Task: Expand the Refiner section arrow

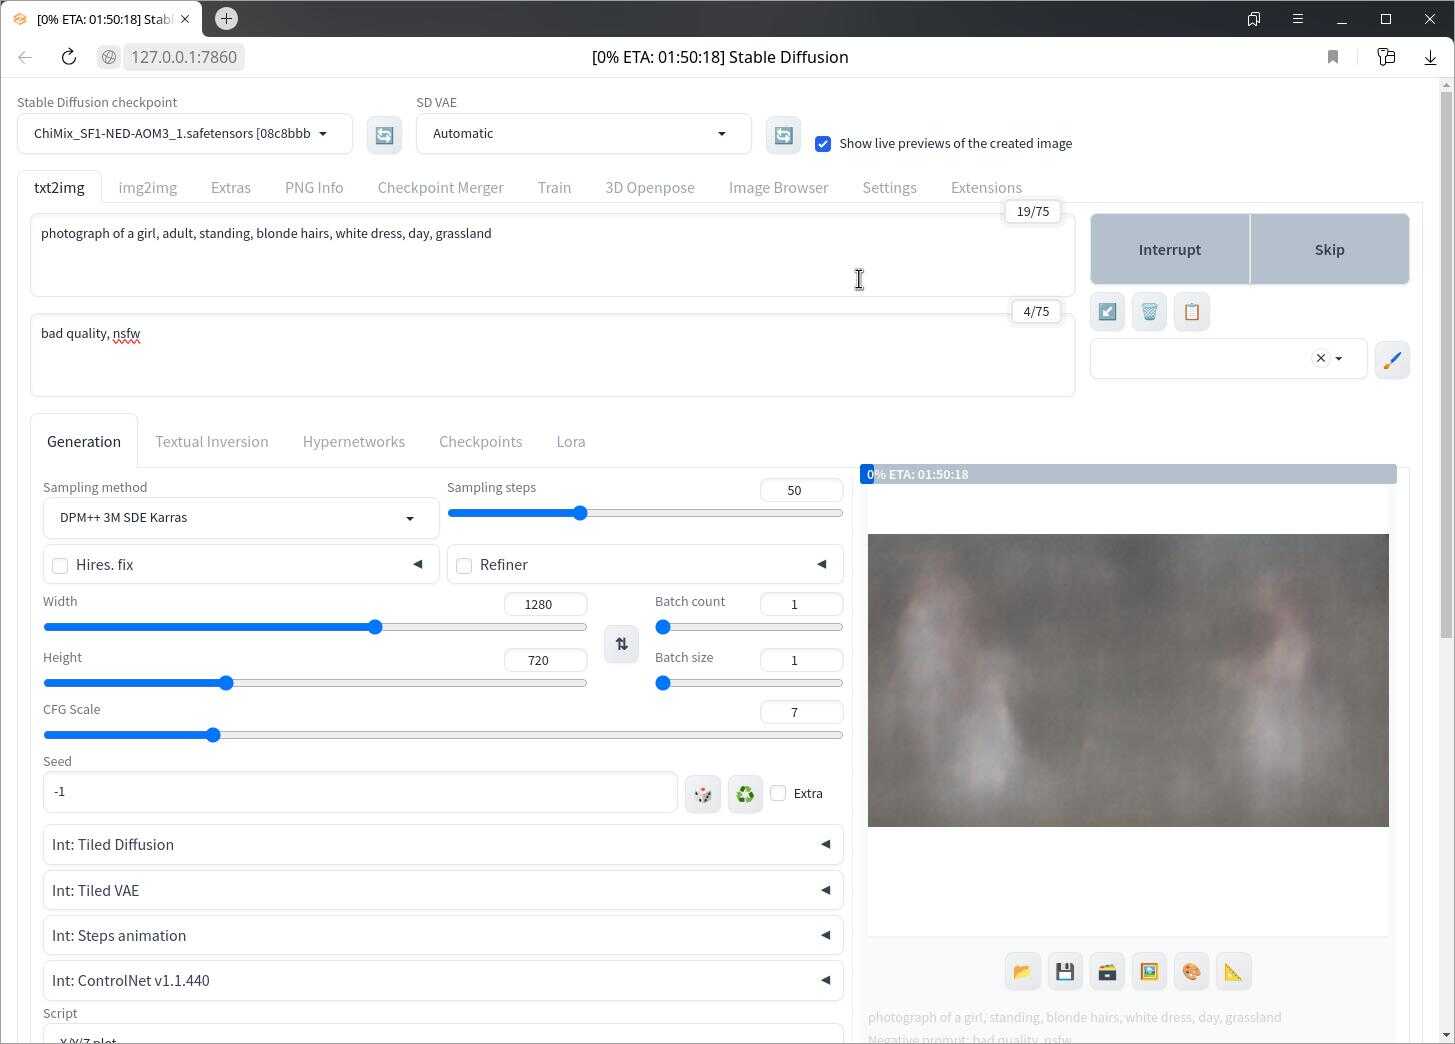Action: (x=822, y=564)
